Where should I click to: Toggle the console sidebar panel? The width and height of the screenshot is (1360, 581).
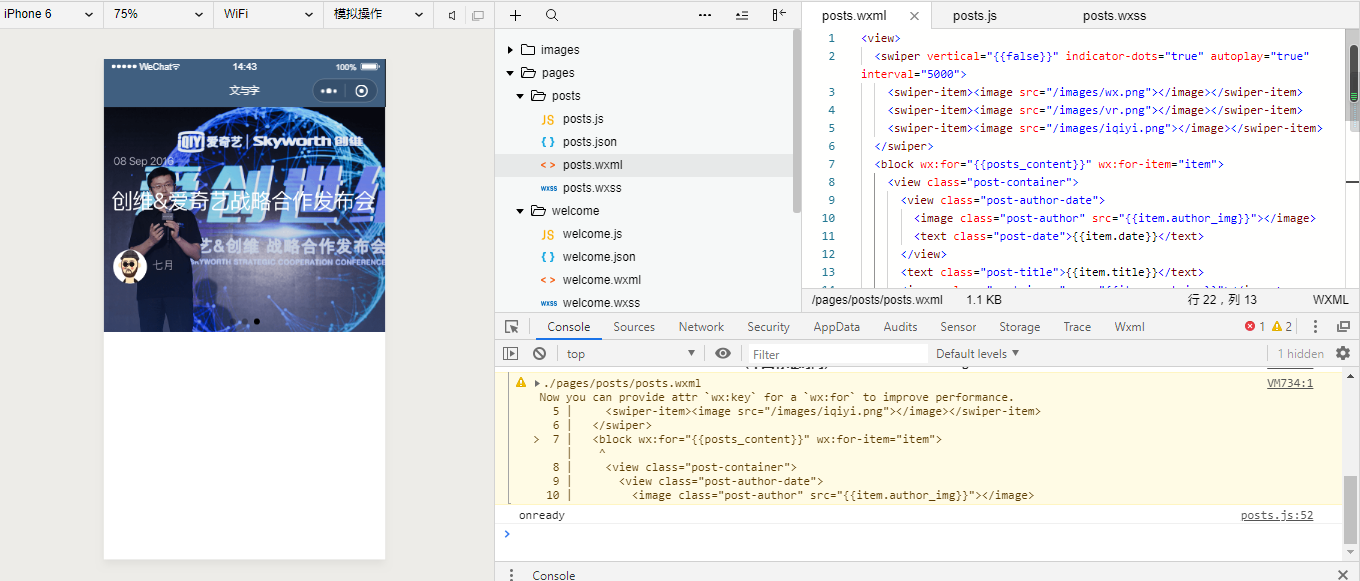point(511,353)
